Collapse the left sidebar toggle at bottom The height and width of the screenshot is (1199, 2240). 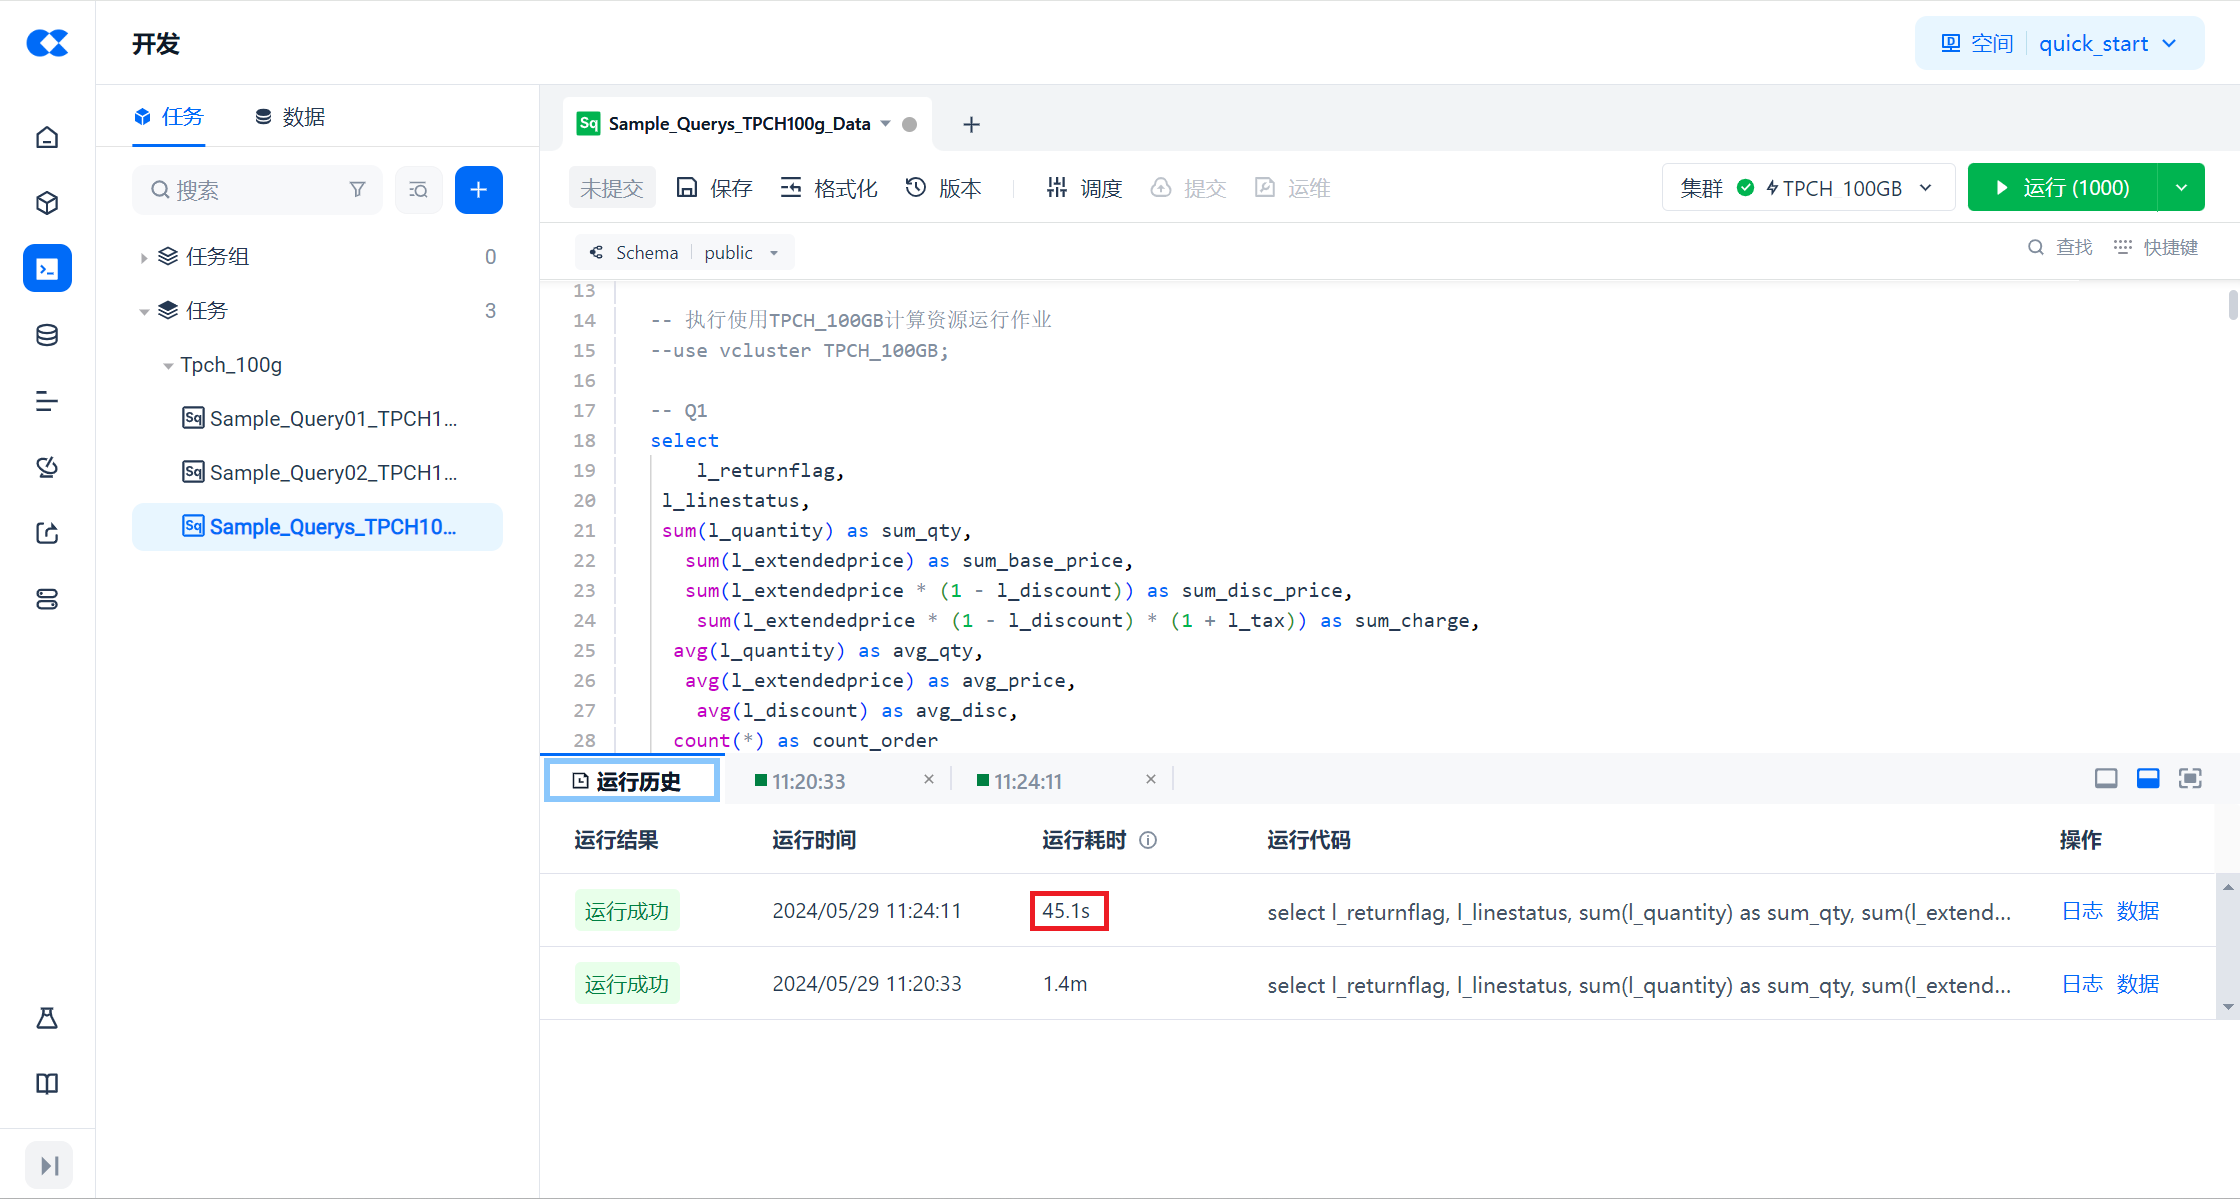(x=48, y=1165)
